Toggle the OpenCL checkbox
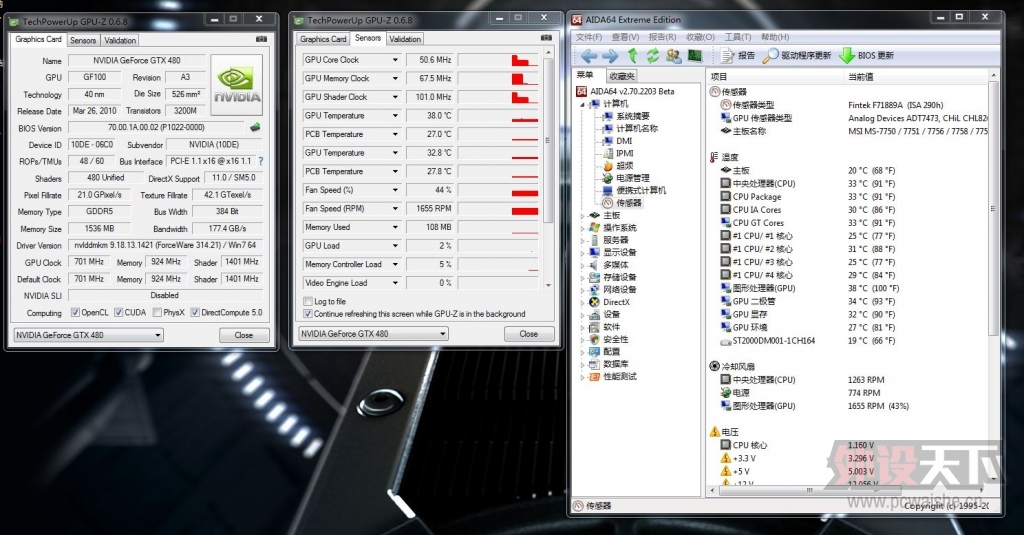1024x535 pixels. tap(75, 312)
